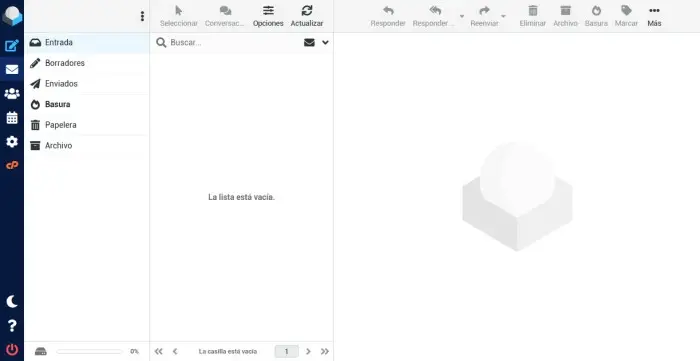Click the Logout power icon
Screen dimensions: 700x361
point(12,349)
